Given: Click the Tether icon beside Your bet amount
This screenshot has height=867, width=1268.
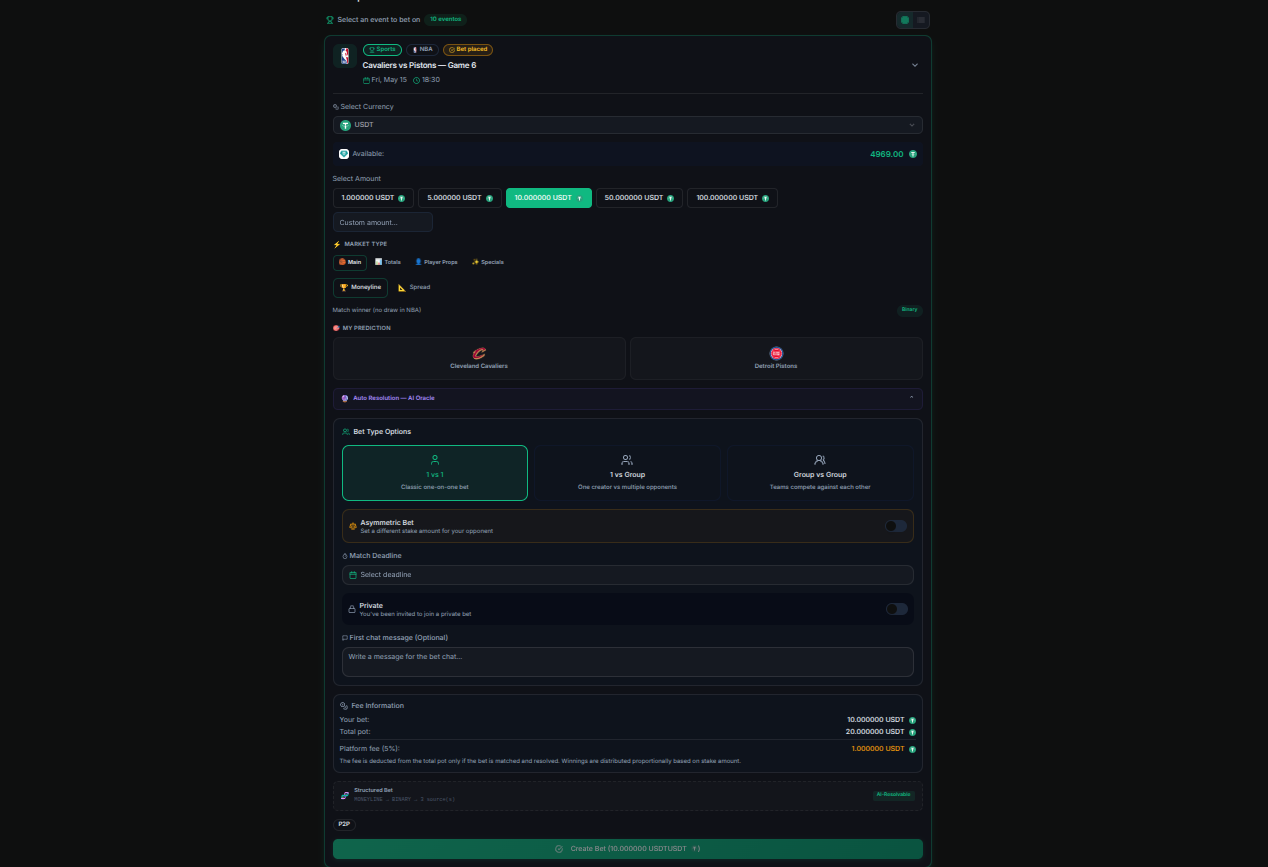Looking at the screenshot, I should (912, 720).
